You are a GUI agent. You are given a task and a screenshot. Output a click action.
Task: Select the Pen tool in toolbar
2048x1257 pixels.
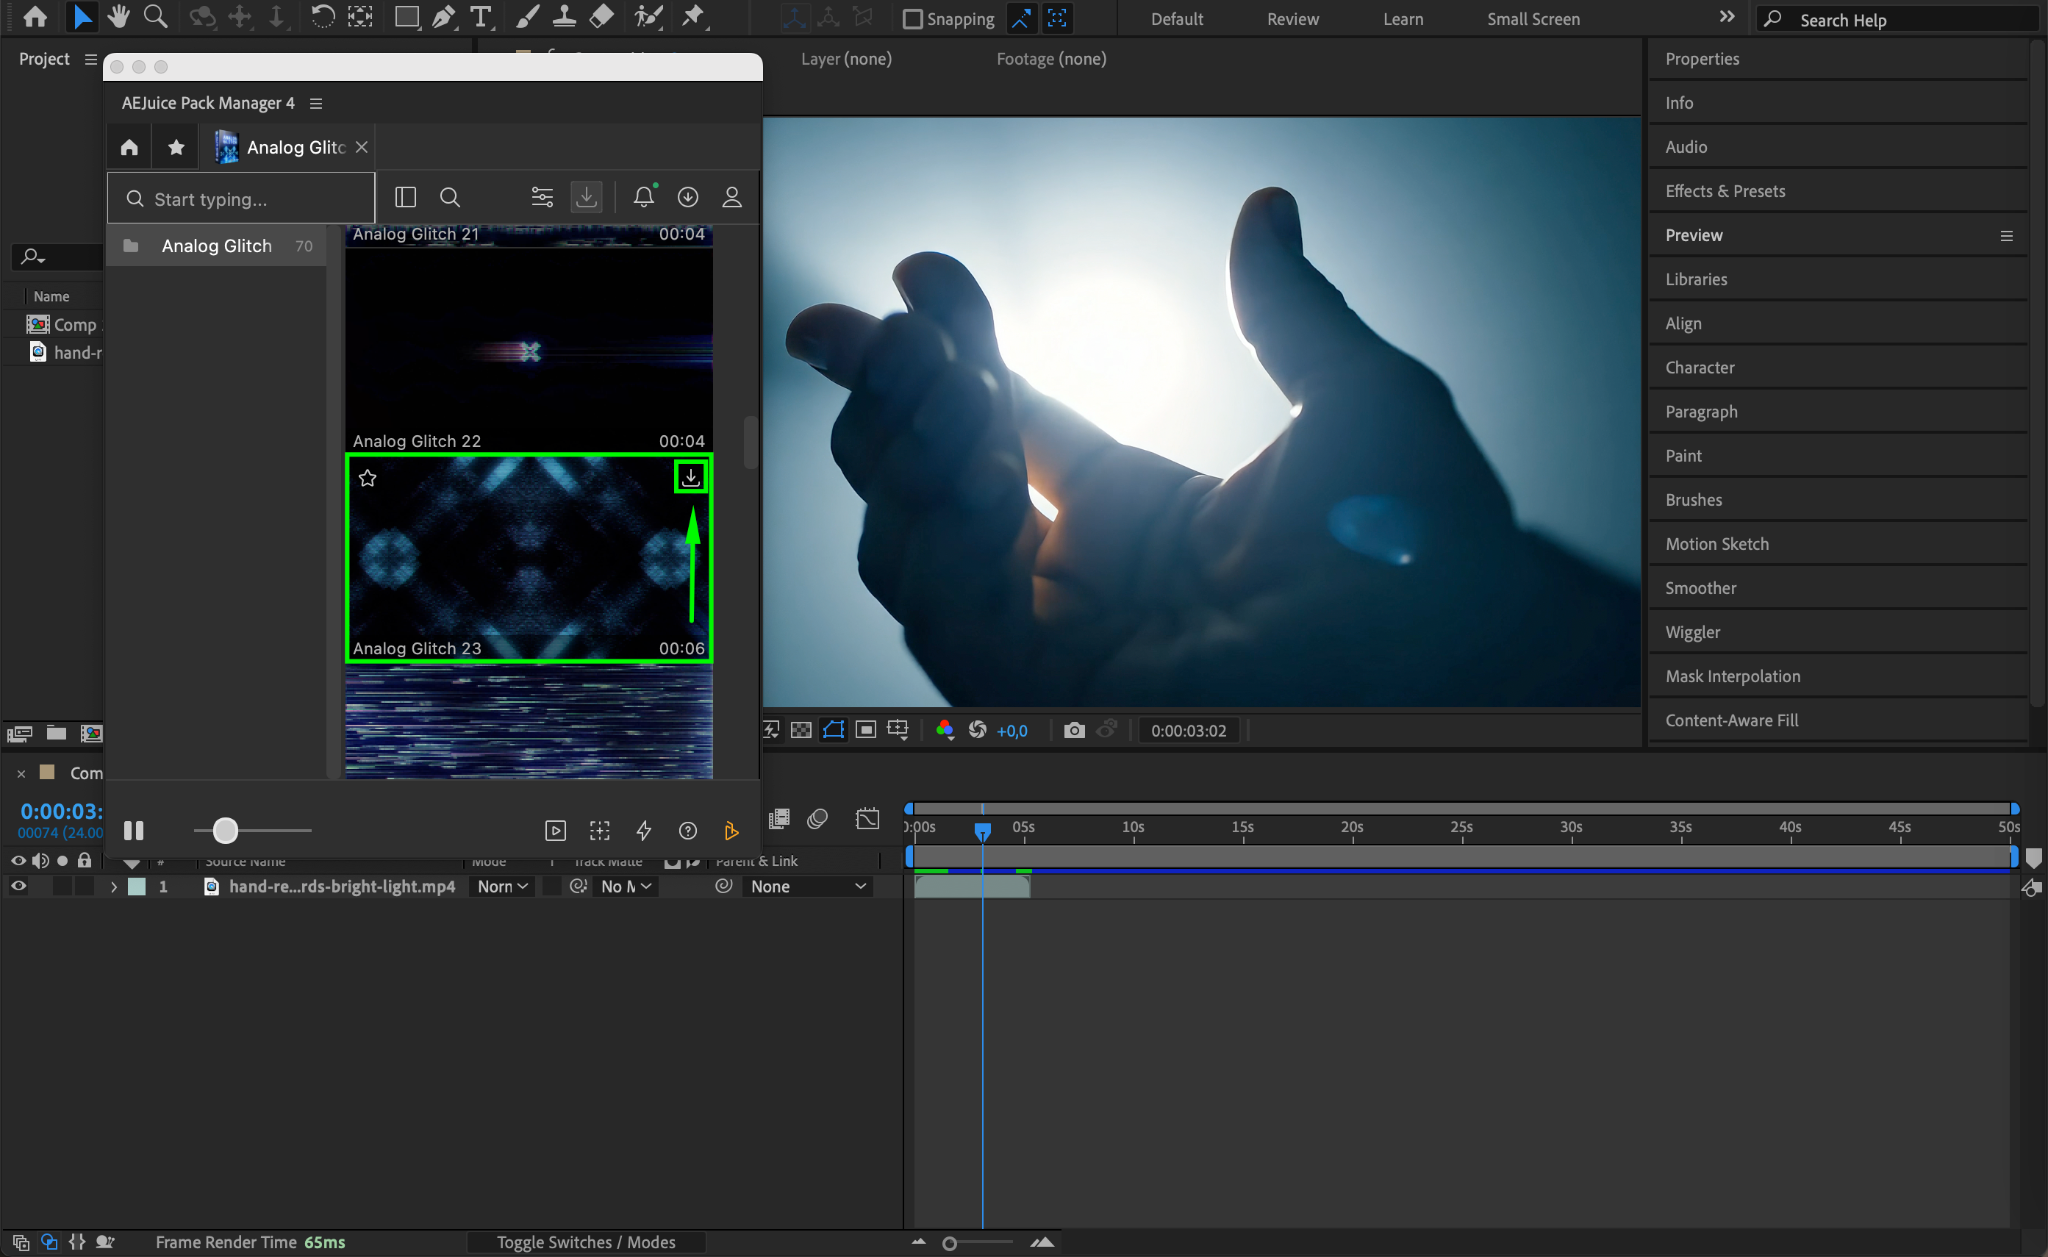[x=443, y=17]
